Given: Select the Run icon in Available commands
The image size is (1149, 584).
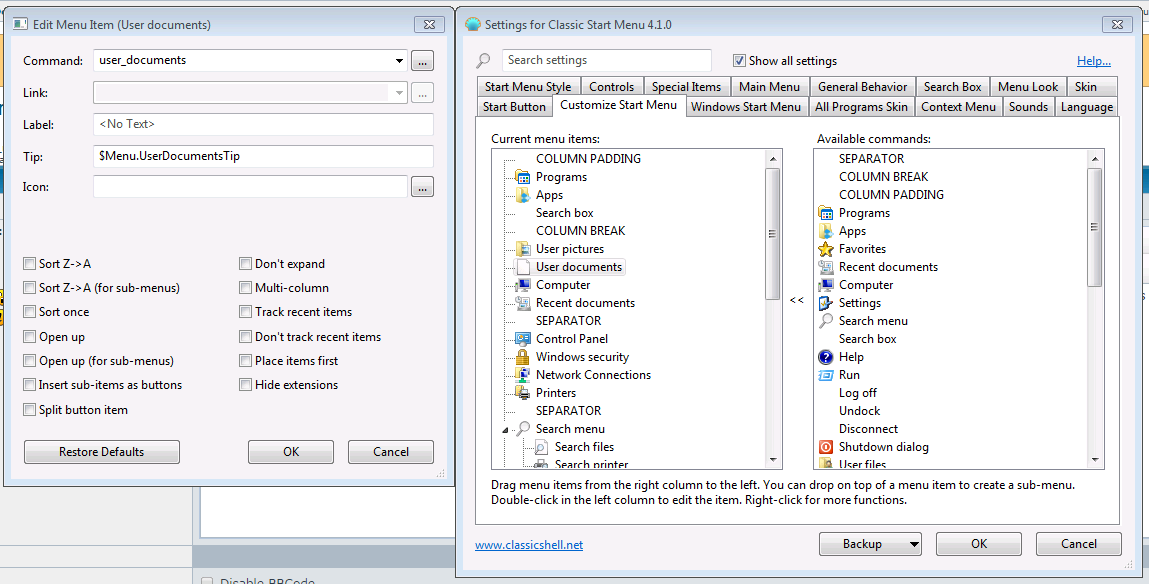Looking at the screenshot, I should (826, 375).
